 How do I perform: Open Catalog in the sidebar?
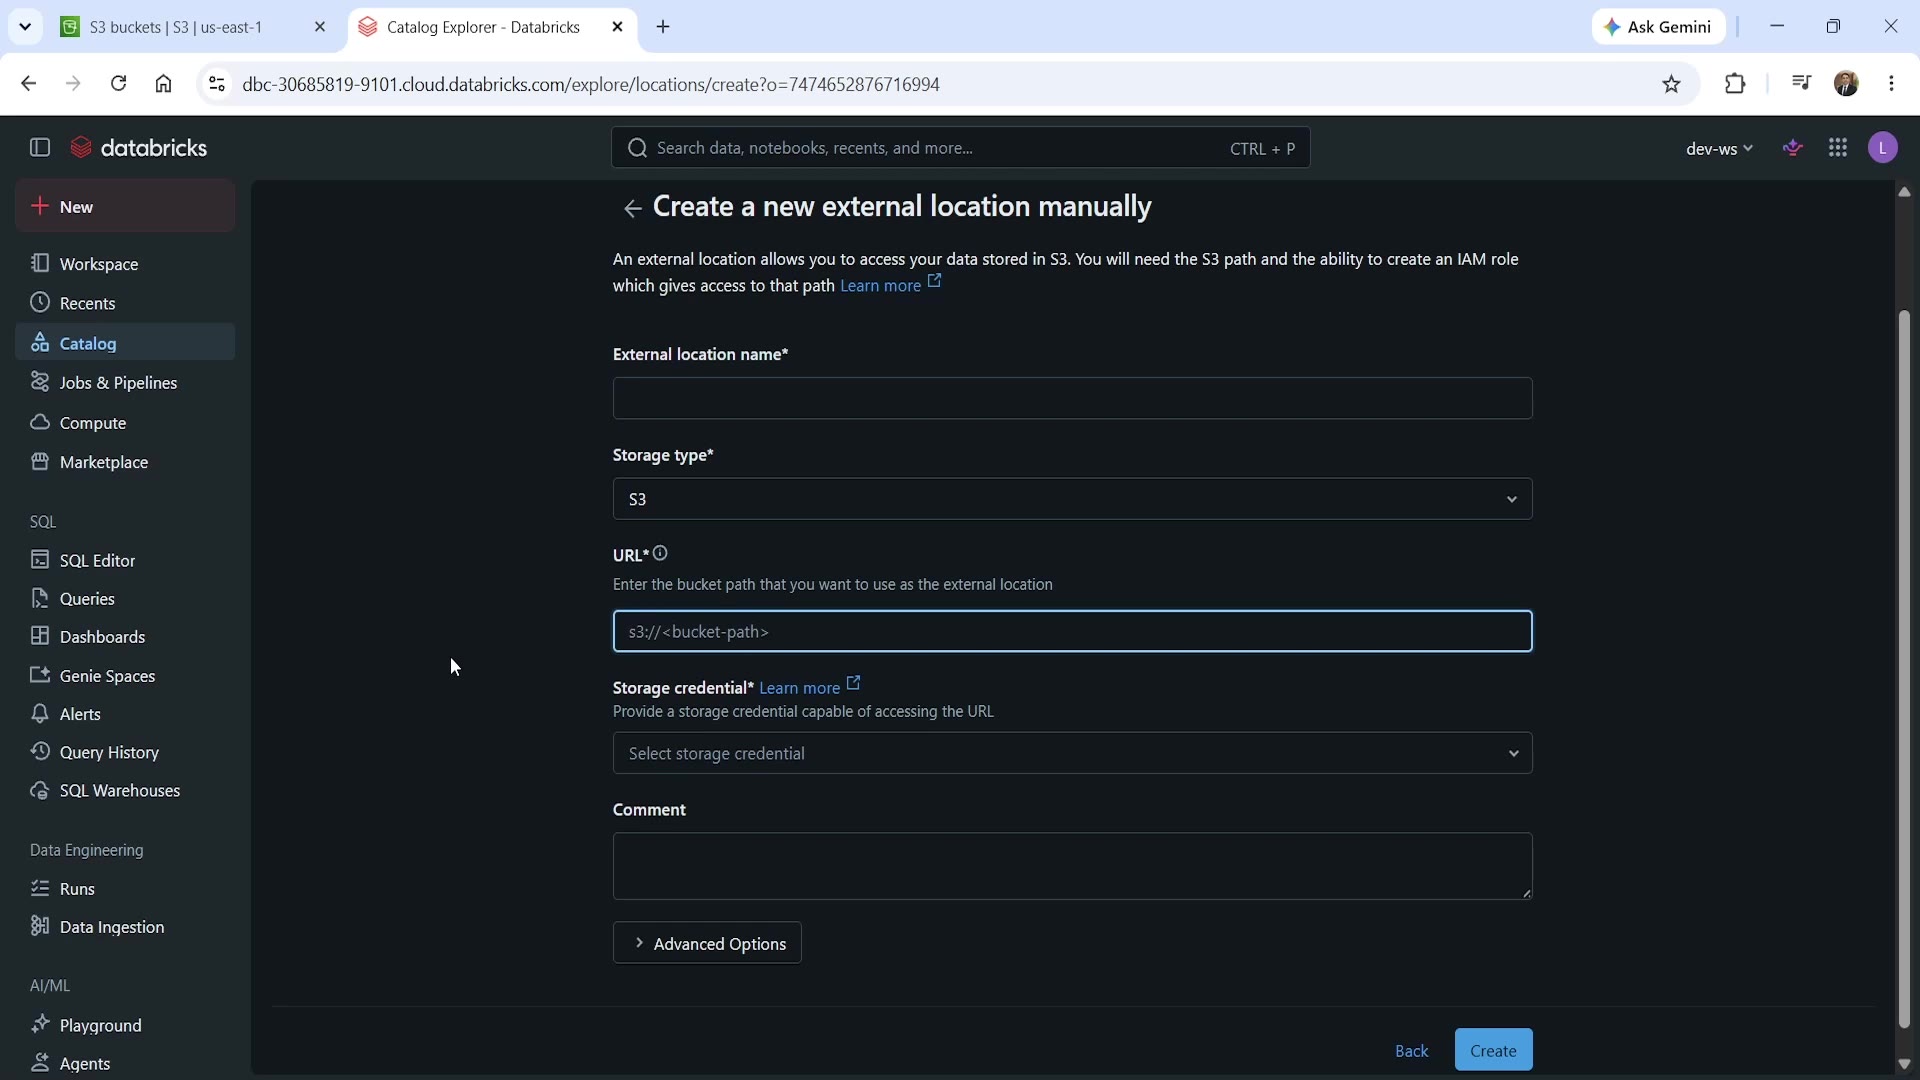click(x=125, y=343)
